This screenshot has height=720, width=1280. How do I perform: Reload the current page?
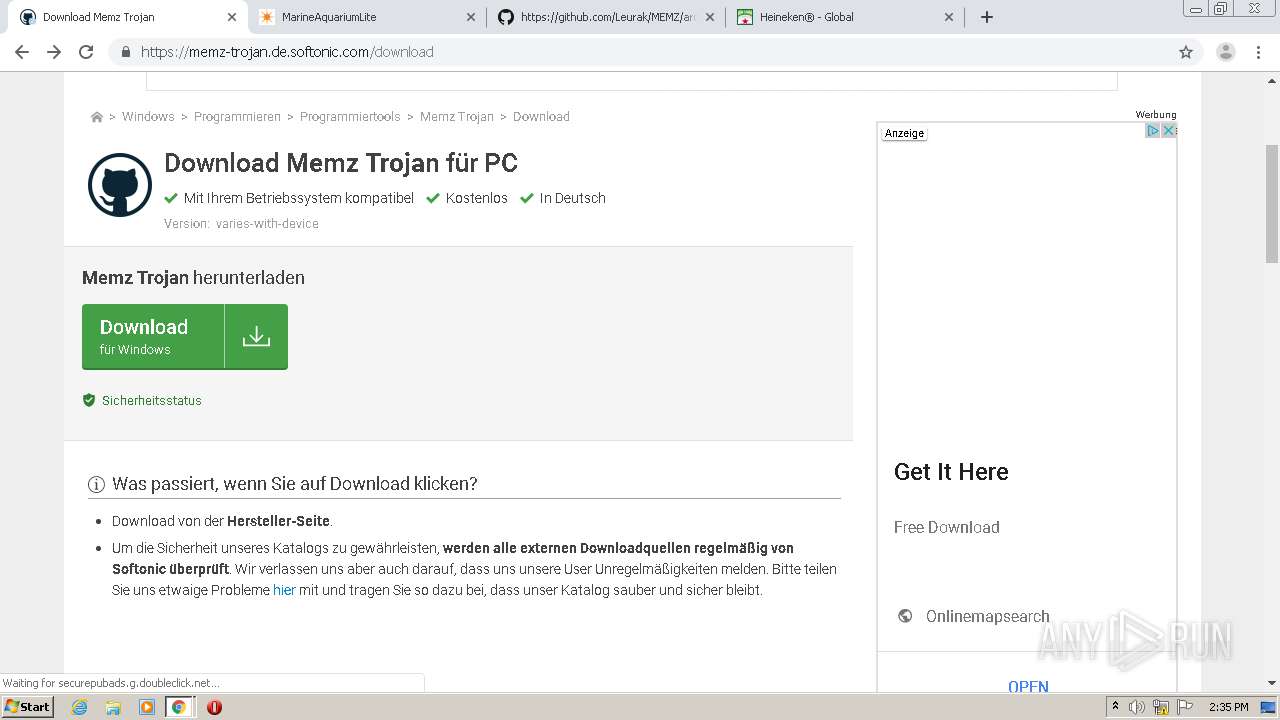click(86, 52)
